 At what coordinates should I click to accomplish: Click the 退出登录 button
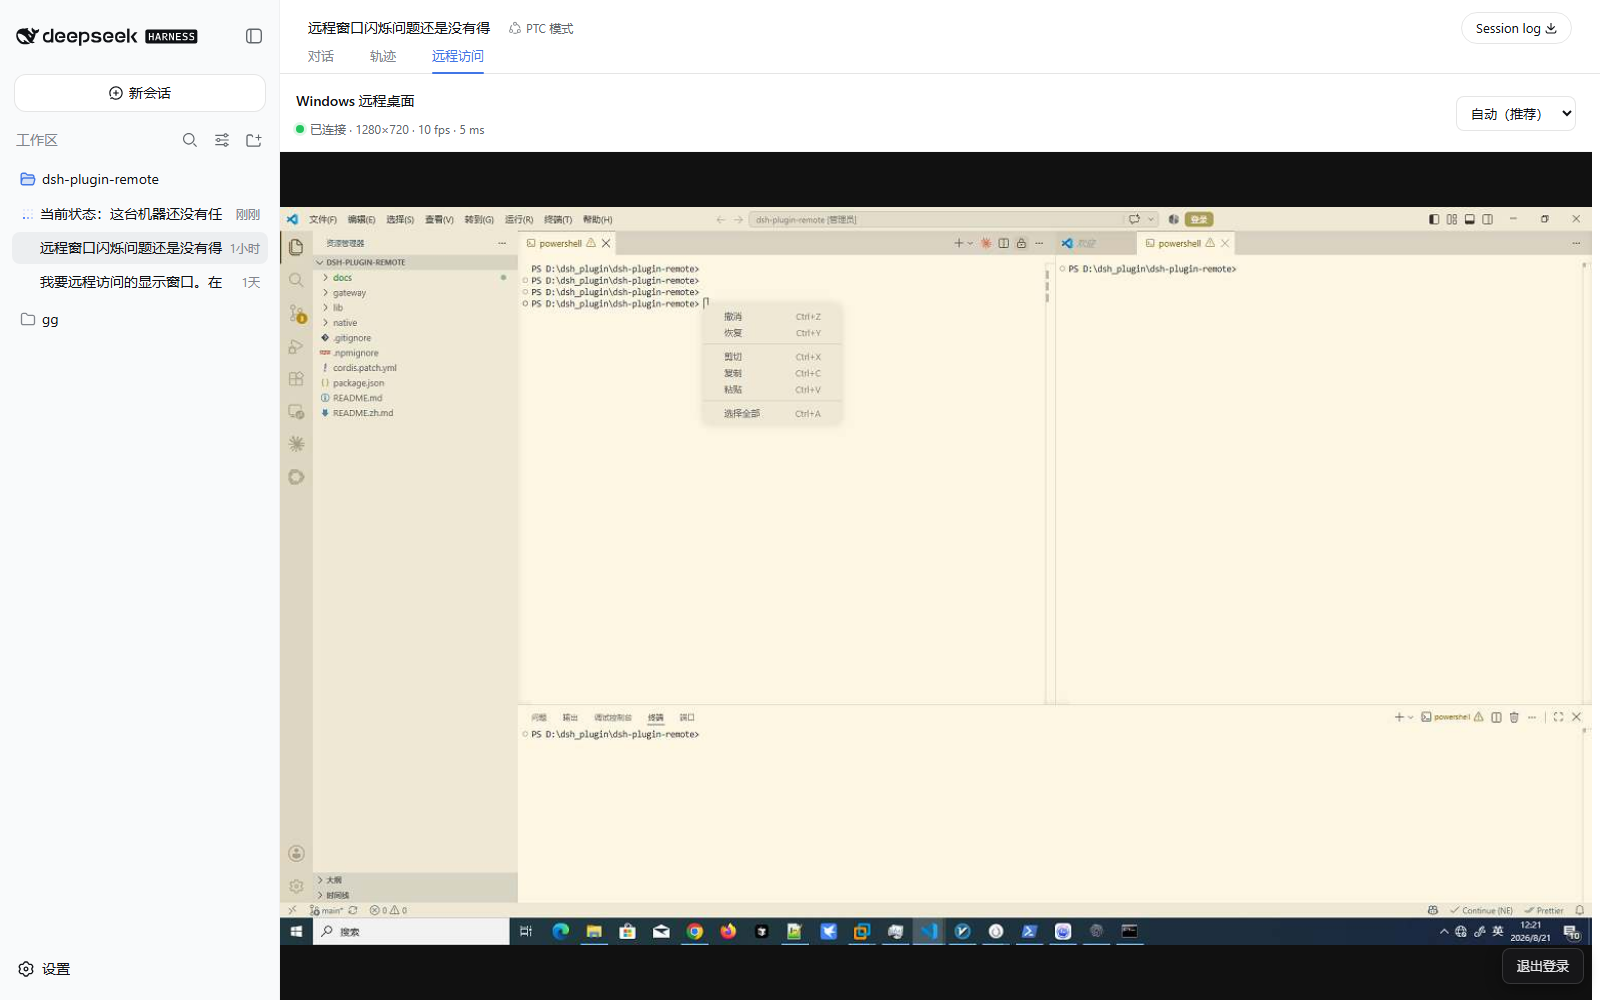tap(1543, 966)
